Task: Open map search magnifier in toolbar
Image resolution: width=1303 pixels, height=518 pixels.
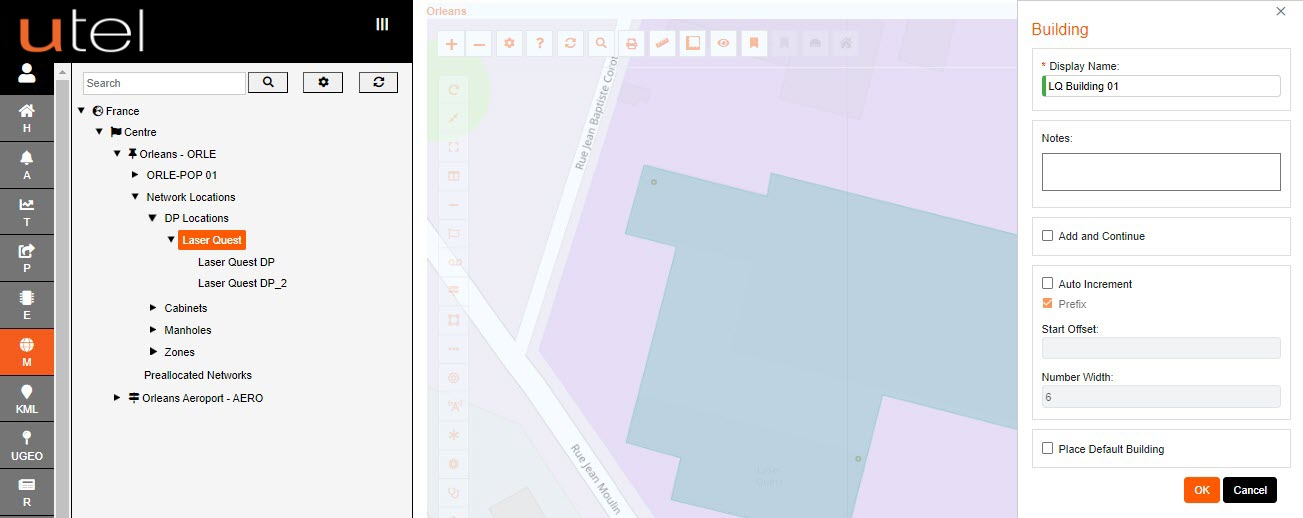Action: pyautogui.click(x=600, y=44)
